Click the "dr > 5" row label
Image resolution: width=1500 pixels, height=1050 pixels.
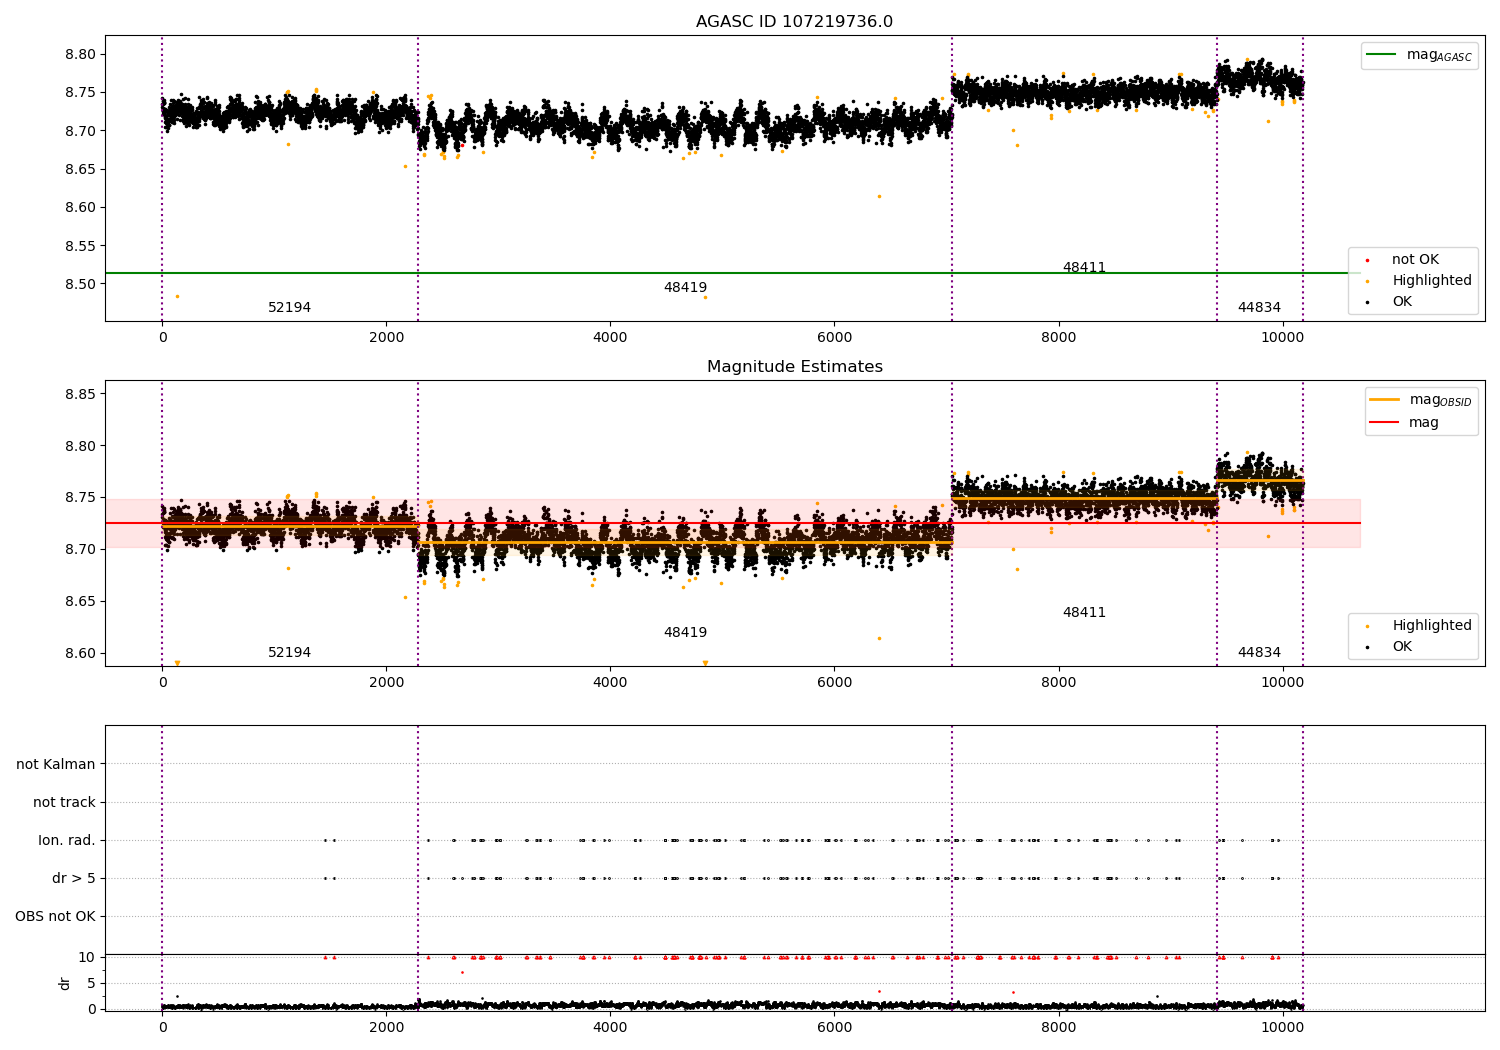(74, 879)
